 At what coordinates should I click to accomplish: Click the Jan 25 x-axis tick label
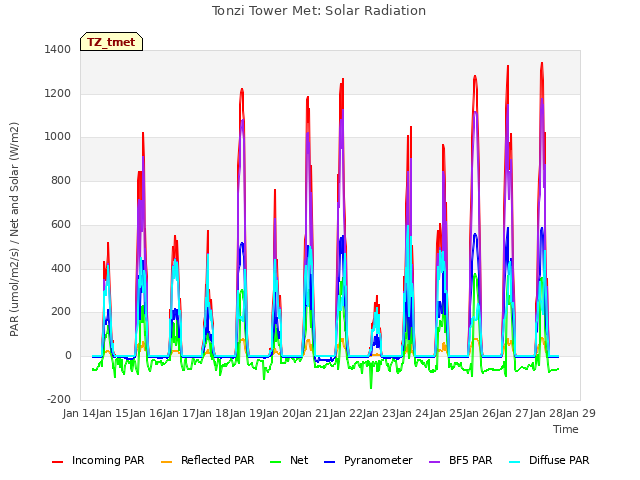tap(446, 413)
